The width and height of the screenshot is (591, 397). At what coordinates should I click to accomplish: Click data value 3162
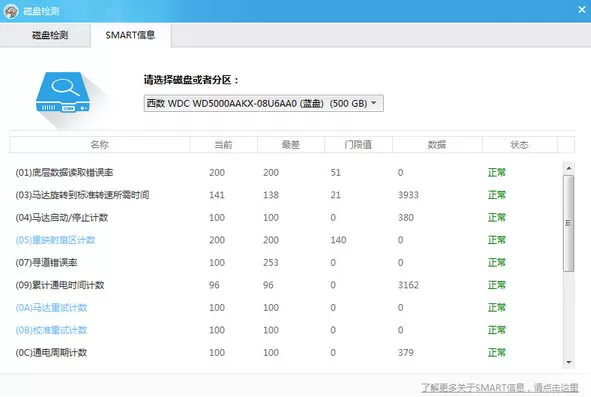(x=408, y=285)
